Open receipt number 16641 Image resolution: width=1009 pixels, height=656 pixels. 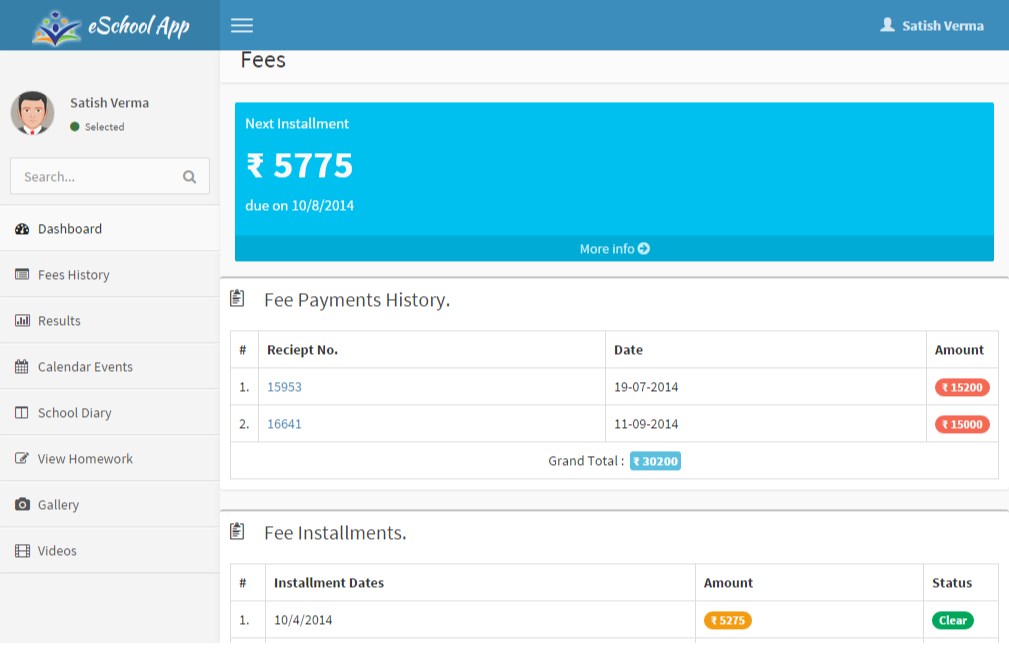(284, 424)
